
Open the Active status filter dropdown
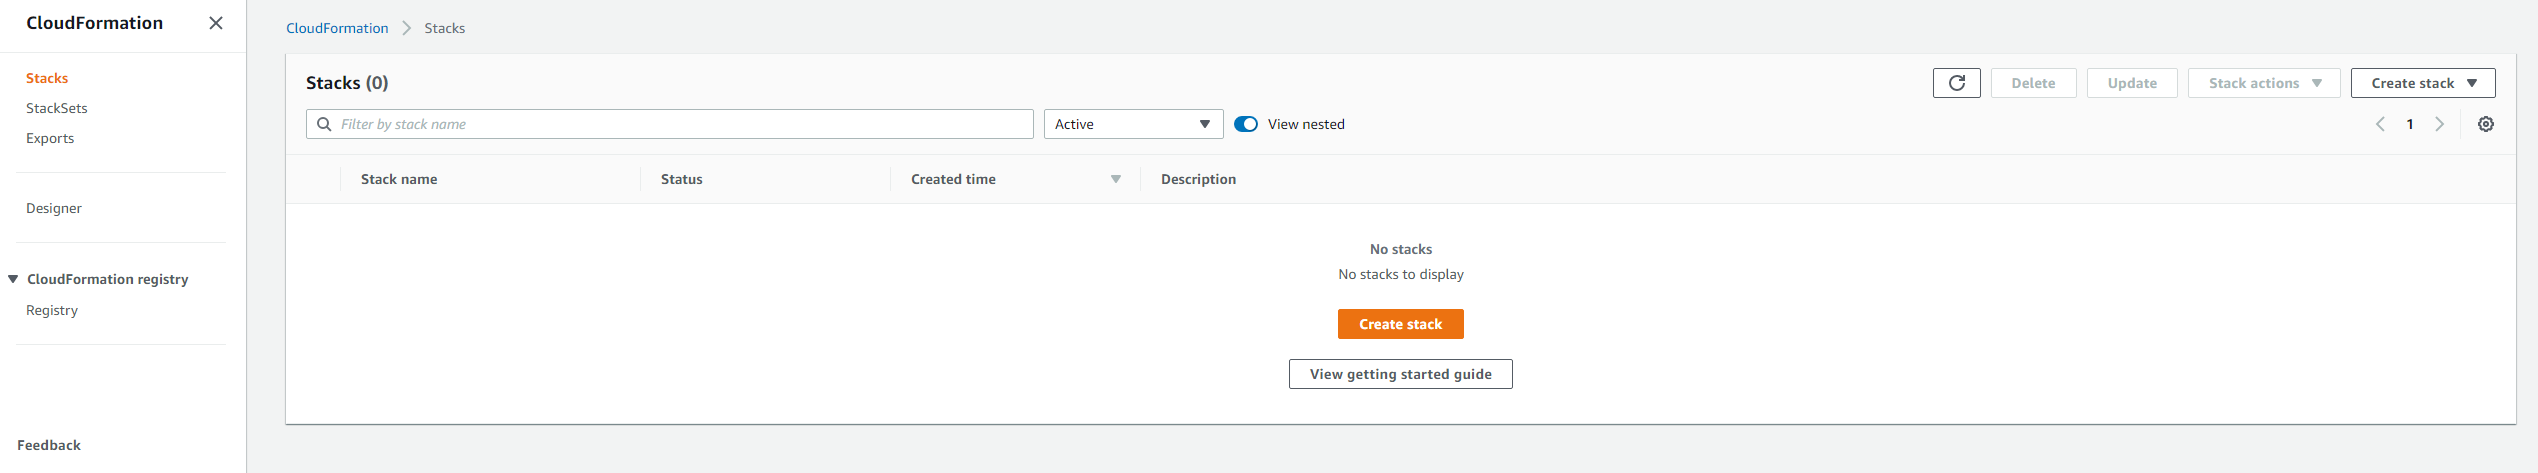click(x=1133, y=124)
